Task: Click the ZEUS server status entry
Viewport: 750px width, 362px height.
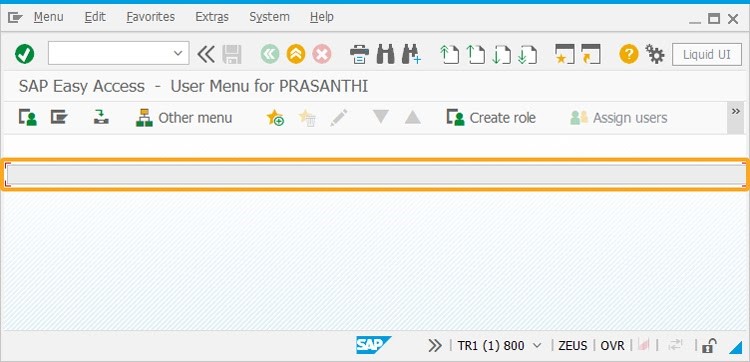Action: coord(573,345)
